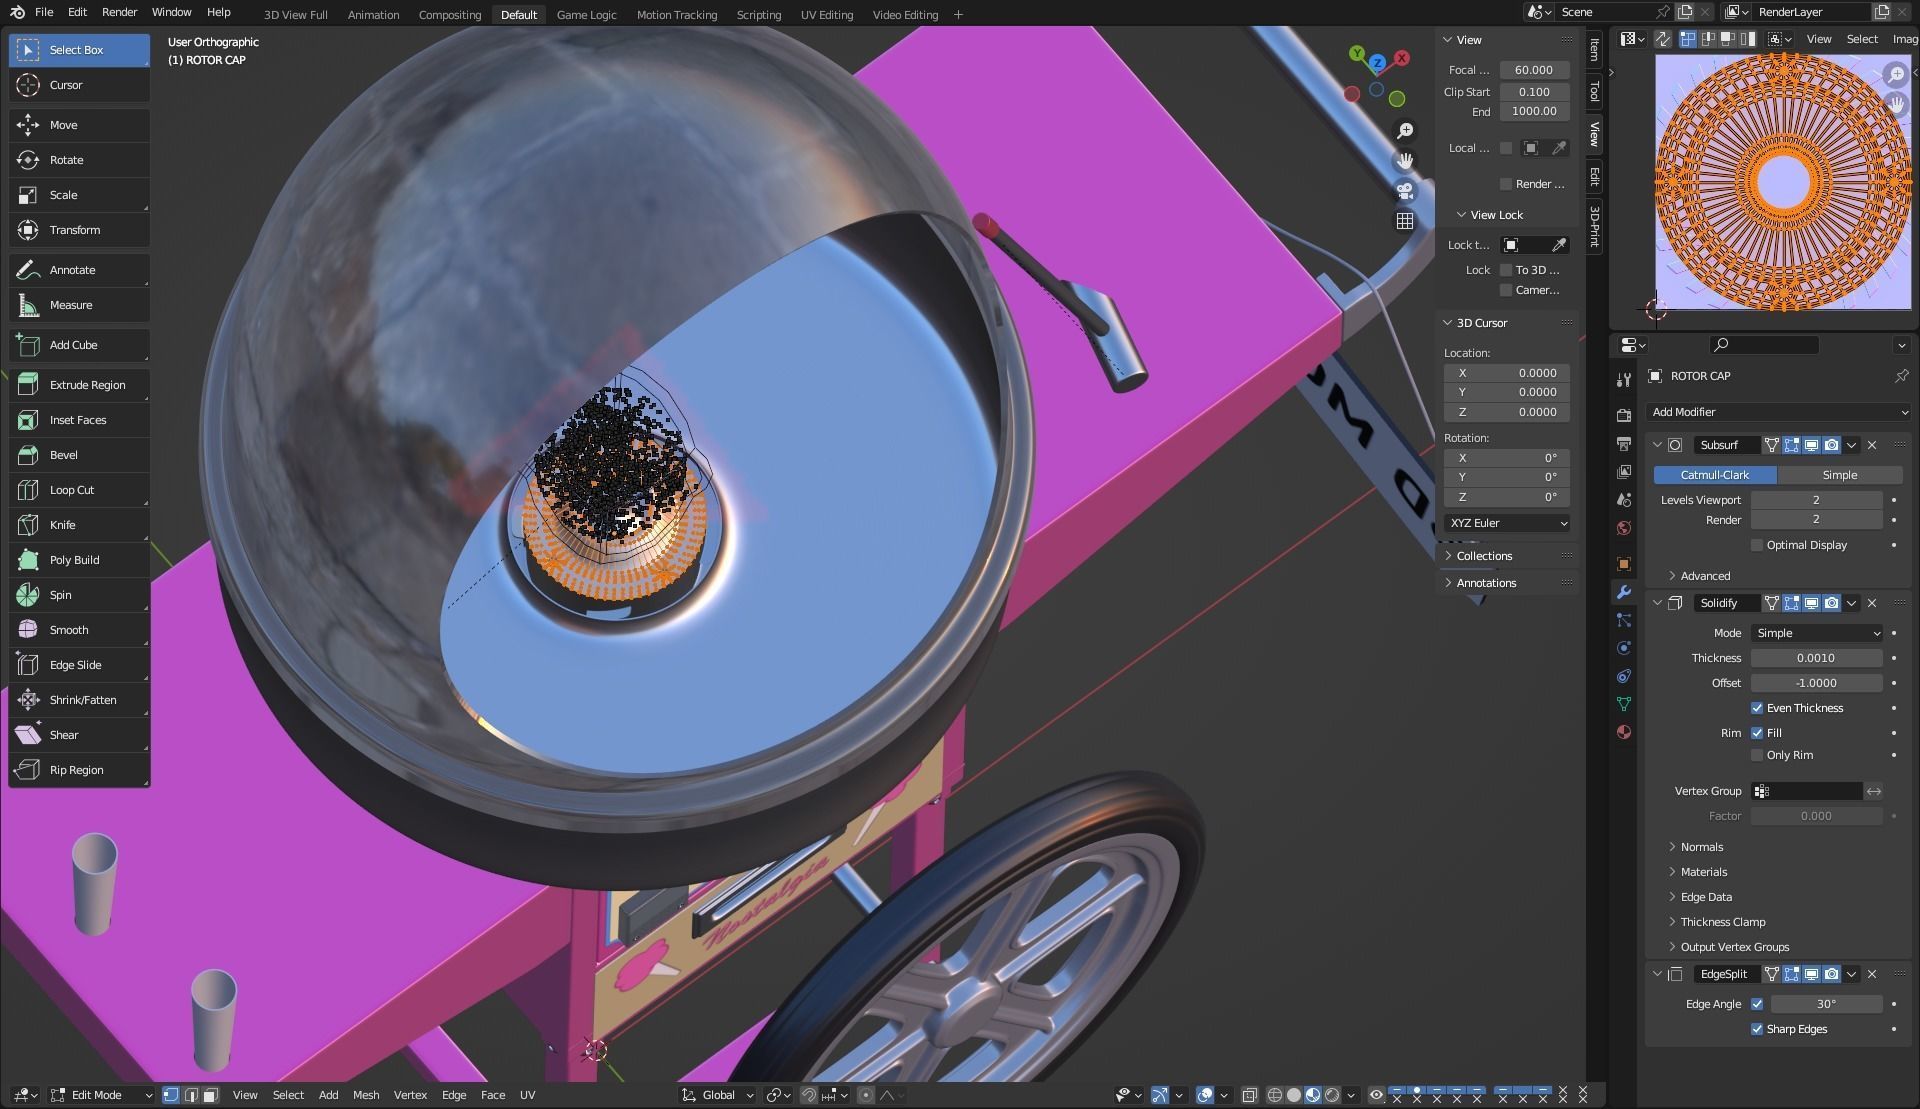Click the Focal Length field
1920x1109 pixels.
(x=1534, y=70)
